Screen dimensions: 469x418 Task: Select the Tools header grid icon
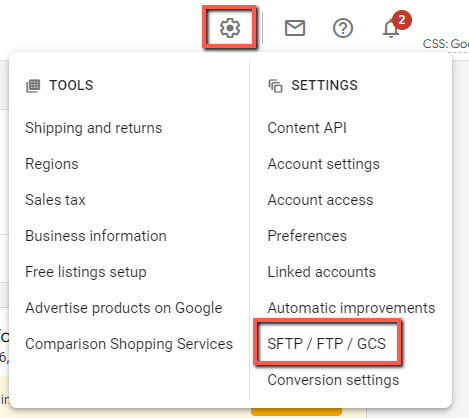pyautogui.click(x=33, y=86)
